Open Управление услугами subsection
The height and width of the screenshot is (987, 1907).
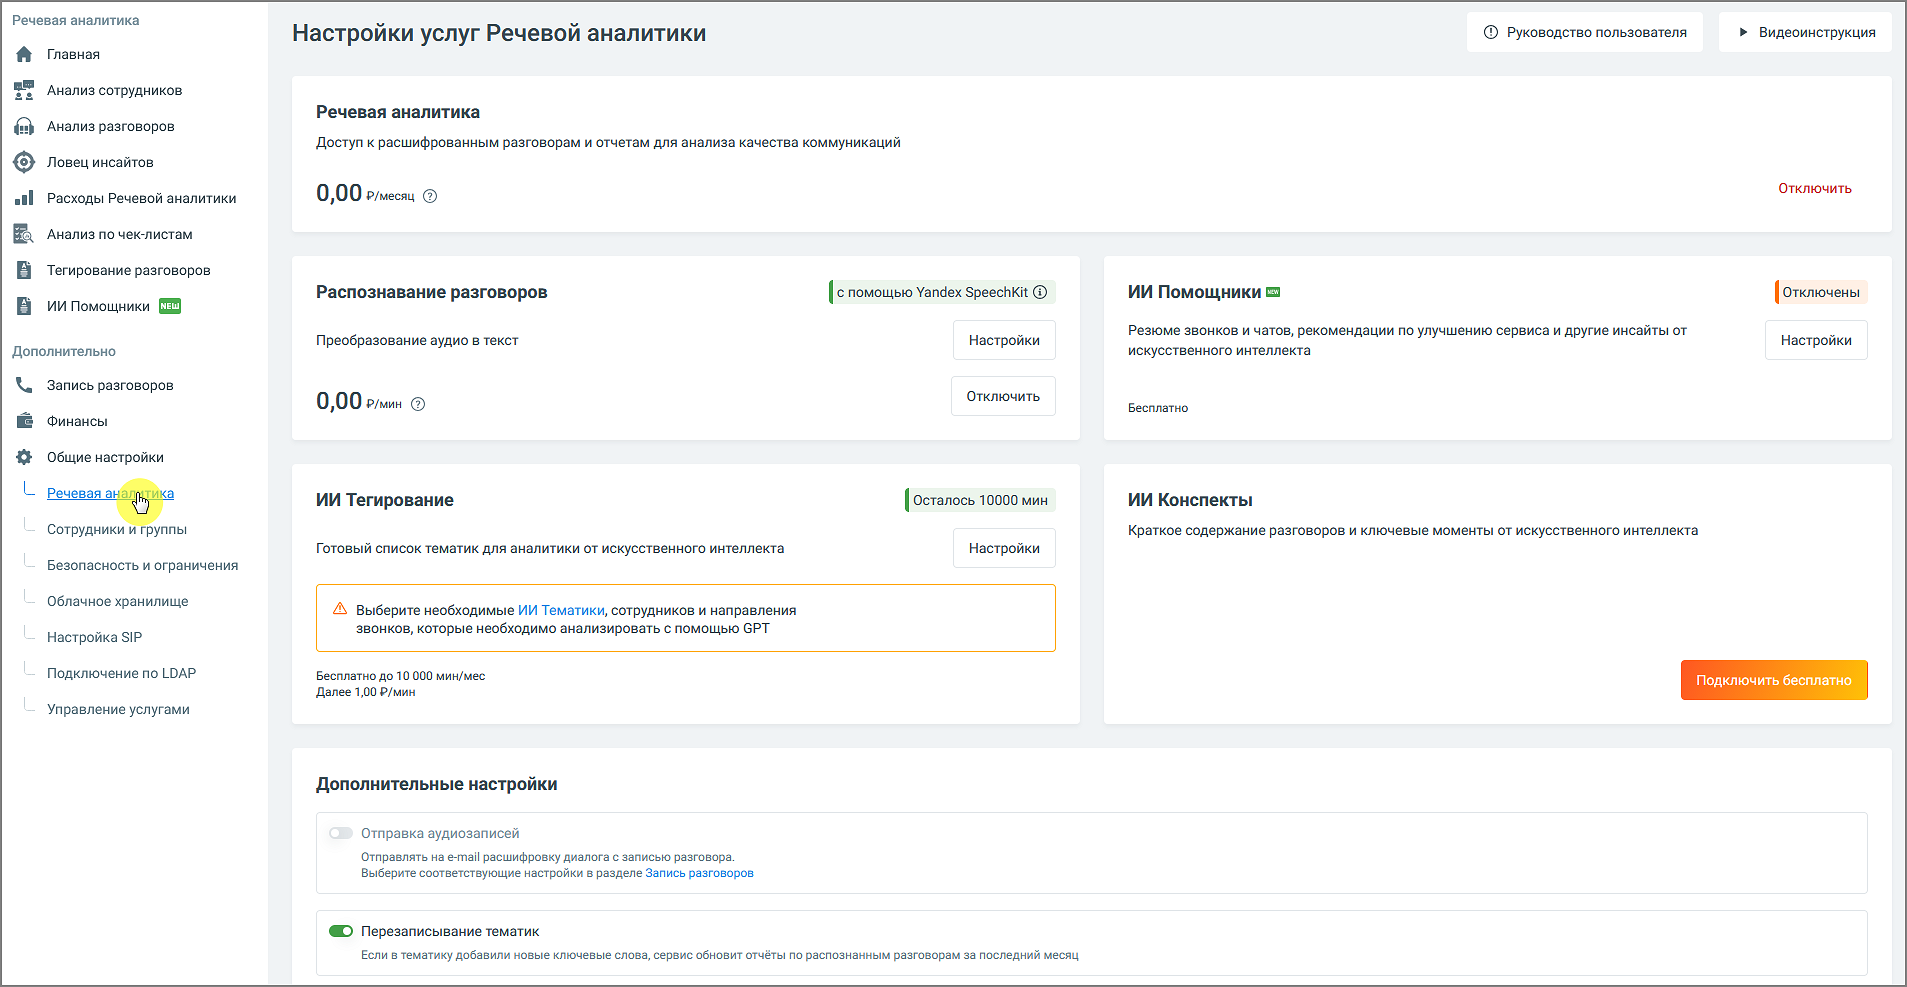pos(118,709)
